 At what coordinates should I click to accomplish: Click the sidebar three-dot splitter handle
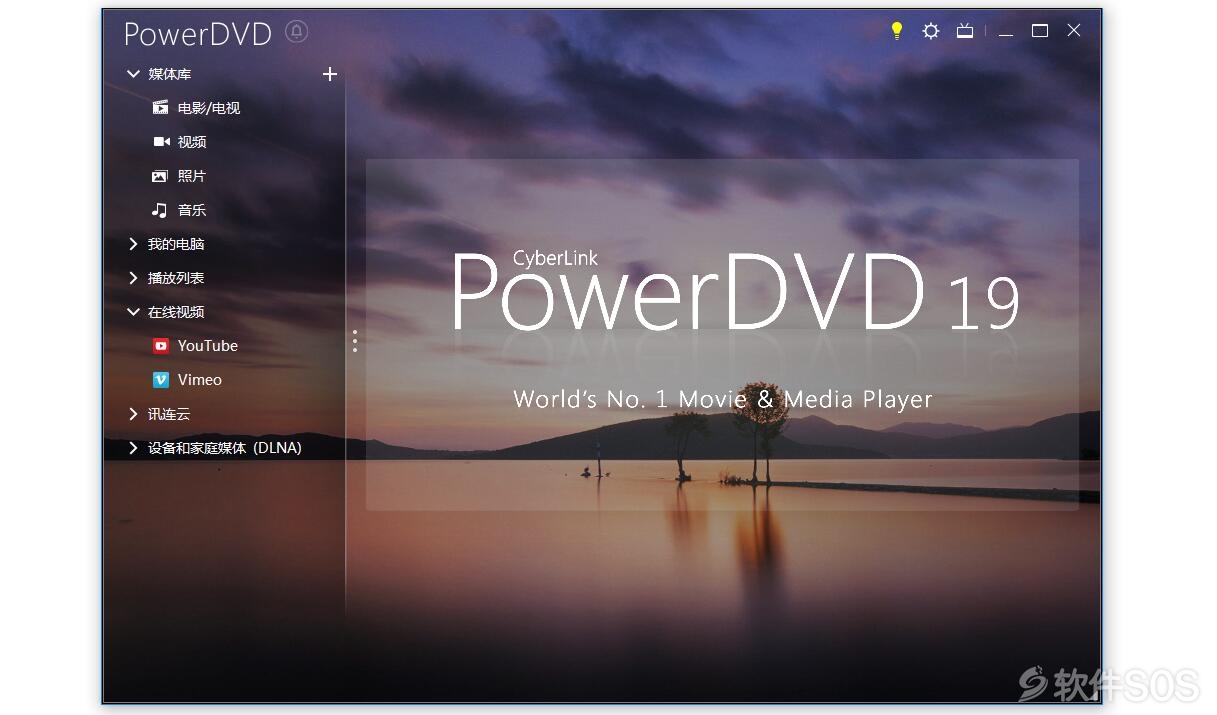pyautogui.click(x=354, y=341)
